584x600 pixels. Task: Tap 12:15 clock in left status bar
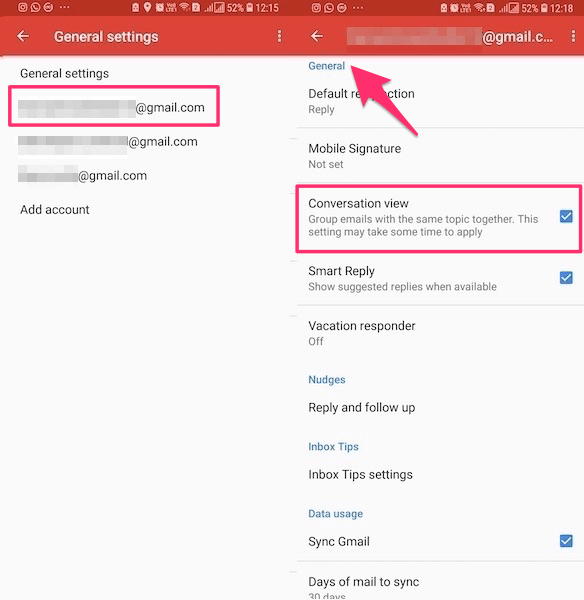pyautogui.click(x=267, y=8)
